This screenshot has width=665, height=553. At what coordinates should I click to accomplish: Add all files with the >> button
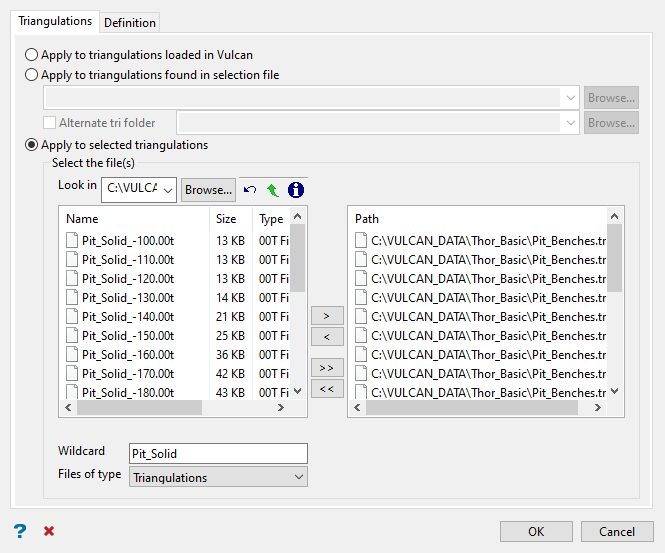coord(327,368)
